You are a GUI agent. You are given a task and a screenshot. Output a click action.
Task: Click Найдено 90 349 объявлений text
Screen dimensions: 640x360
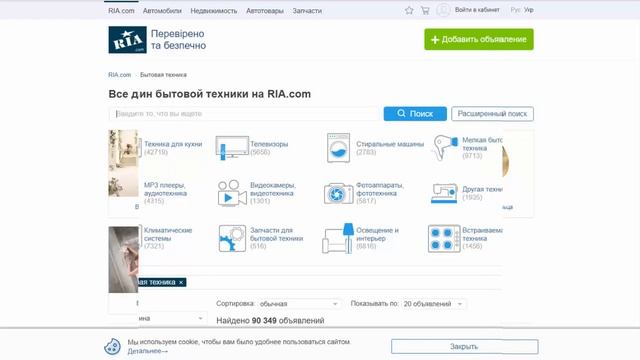270,321
